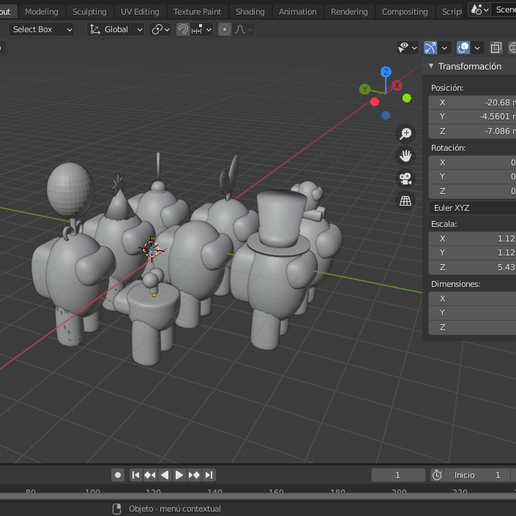Click the Escala Y field
Screen dimensions: 516x516
(x=472, y=253)
